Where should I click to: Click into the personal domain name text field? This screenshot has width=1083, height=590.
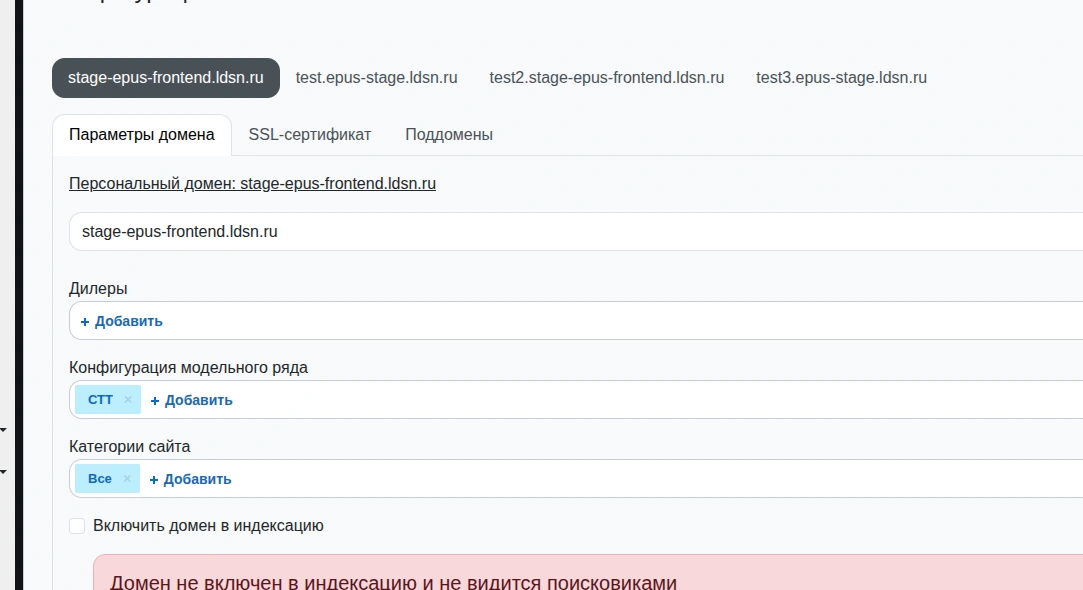click(570, 232)
